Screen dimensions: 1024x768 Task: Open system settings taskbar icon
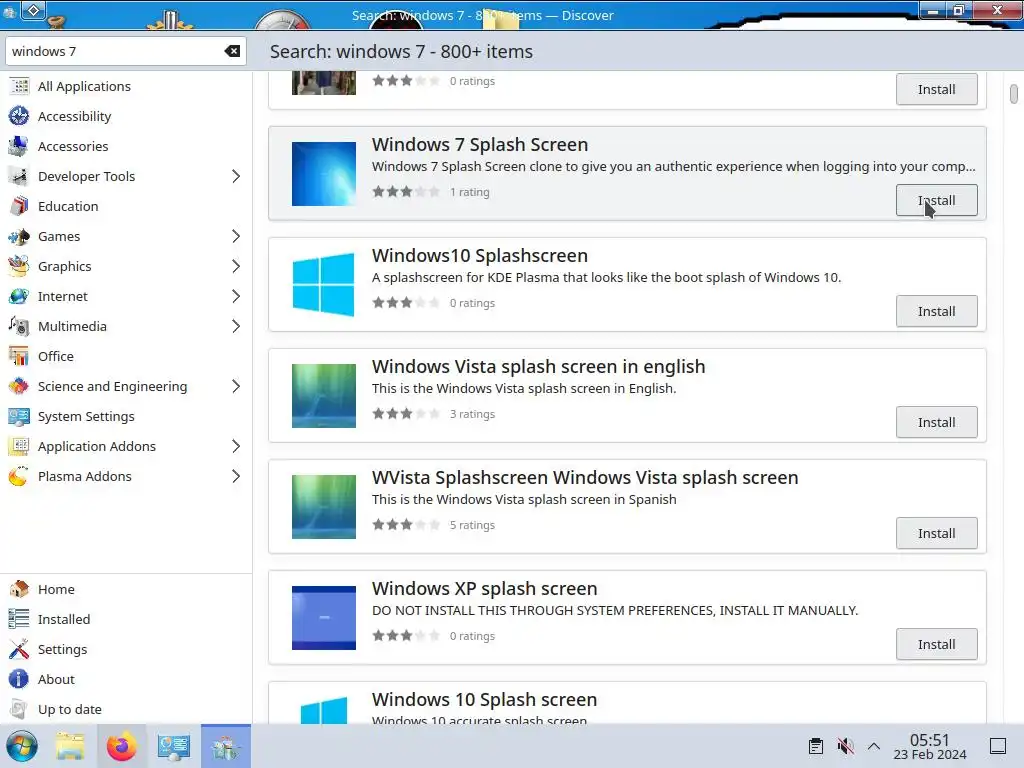173,746
